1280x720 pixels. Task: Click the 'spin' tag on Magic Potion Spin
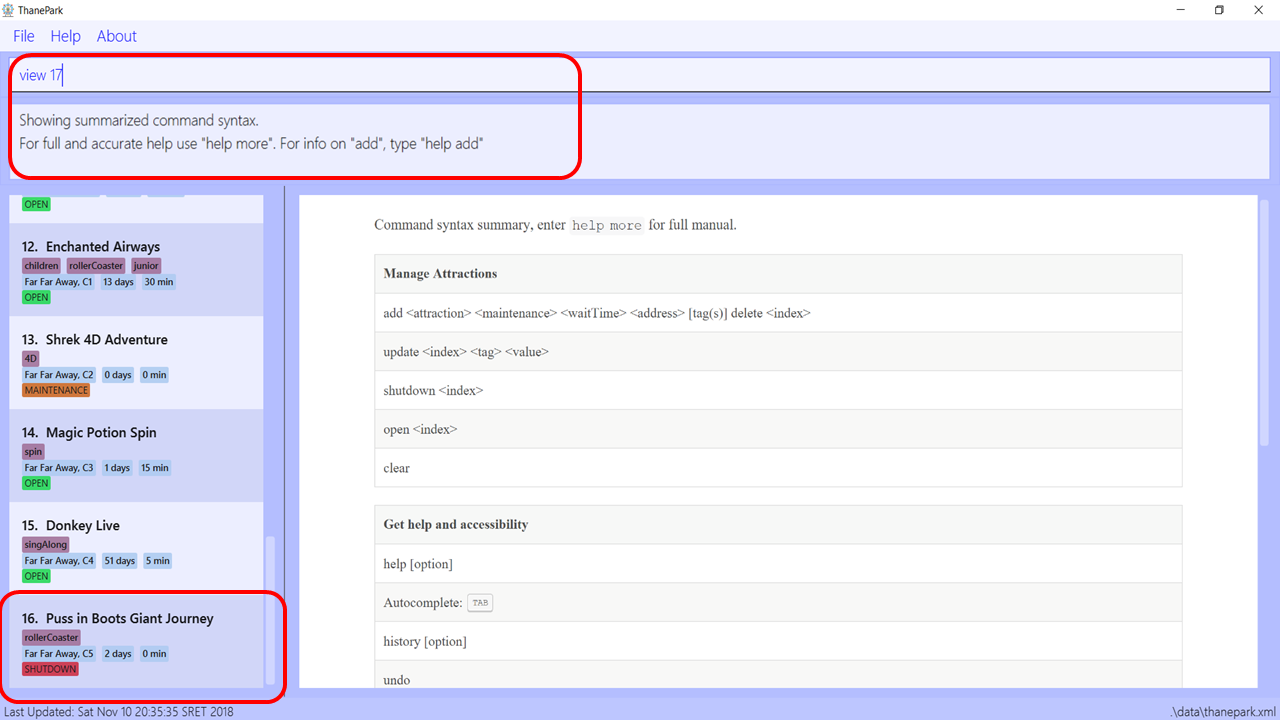[x=34, y=452]
